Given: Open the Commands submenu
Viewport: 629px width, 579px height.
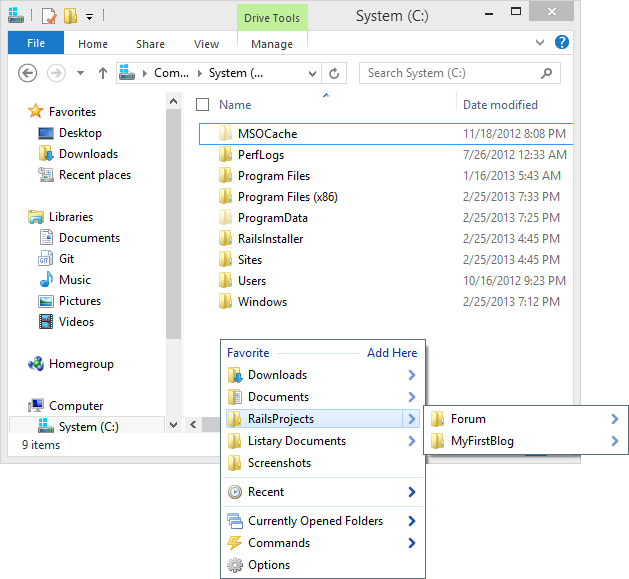Looking at the screenshot, I should coord(323,543).
